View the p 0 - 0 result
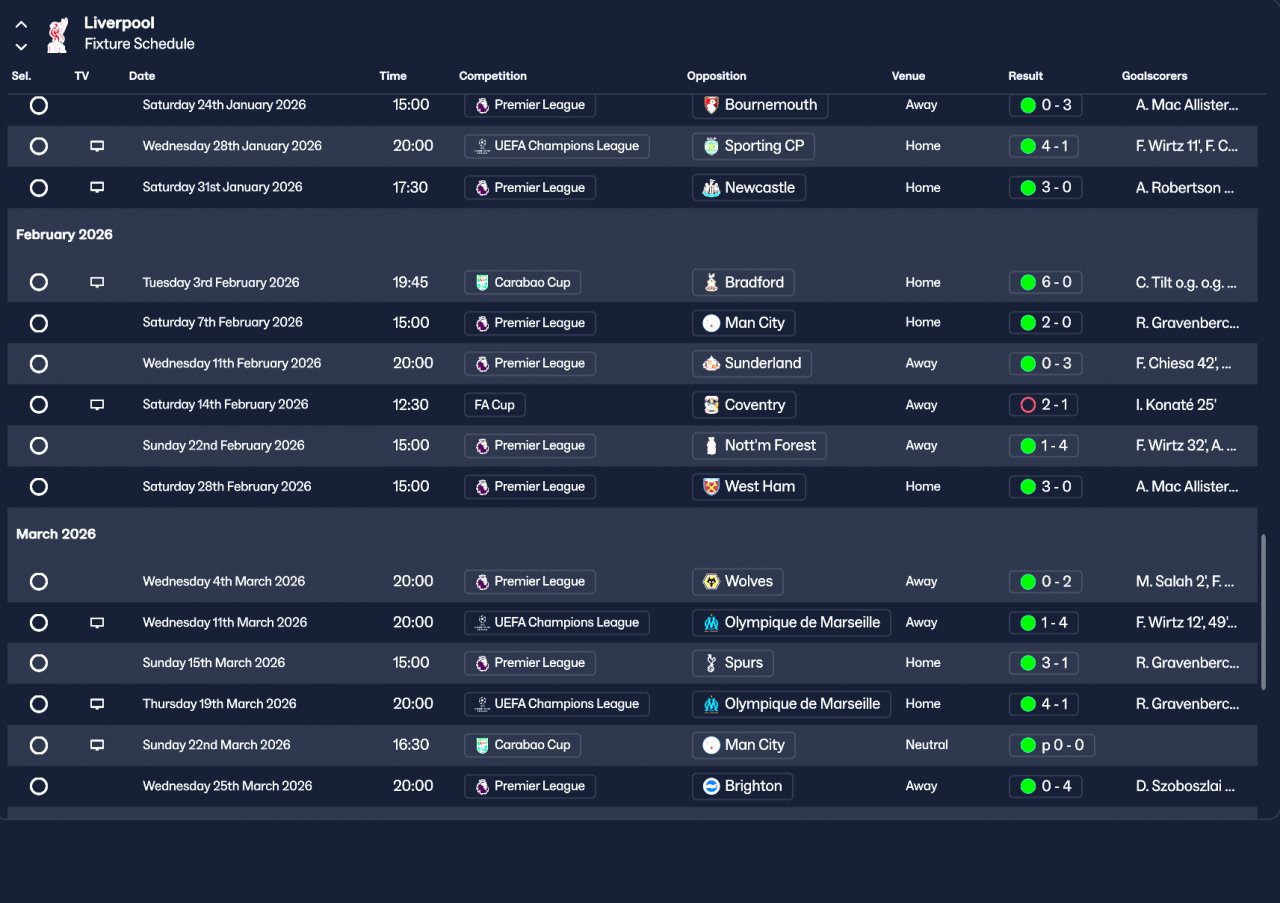This screenshot has height=903, width=1280. [x=1052, y=745]
